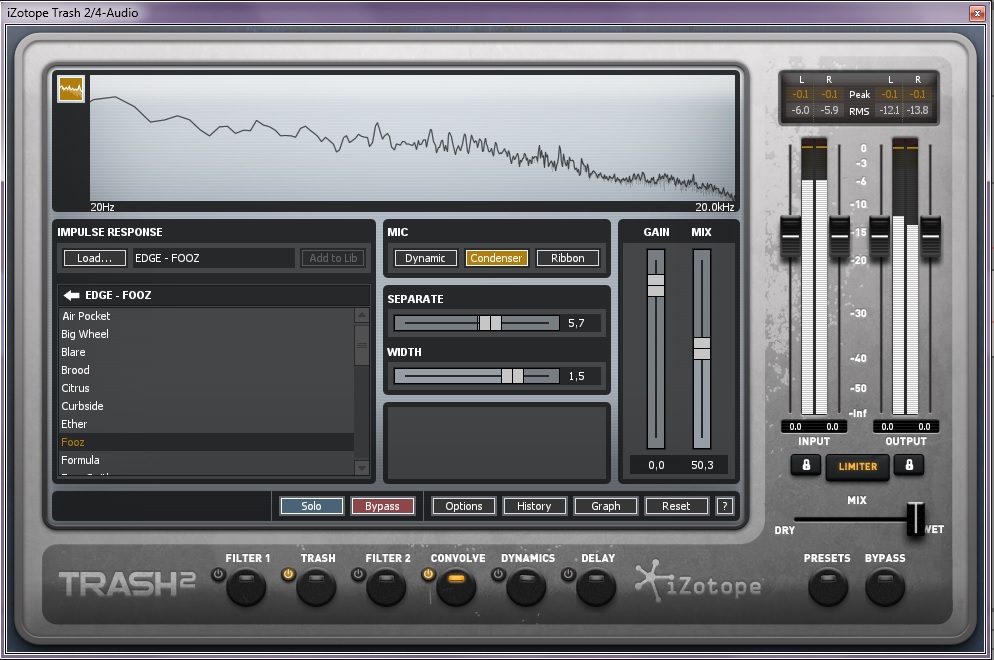Open the Dynamics module knob button

pos(526,588)
